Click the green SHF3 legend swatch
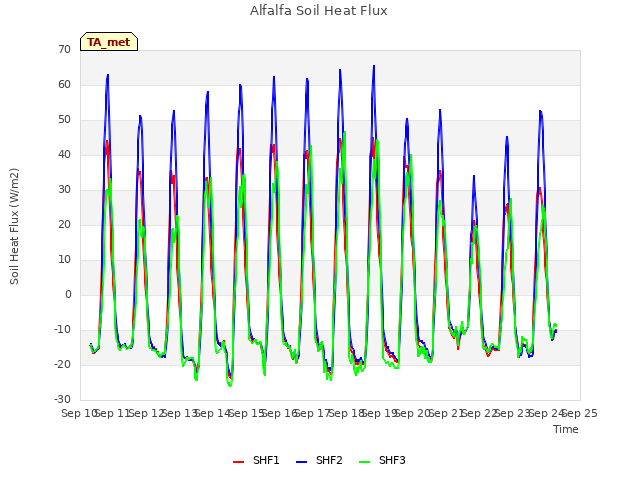The image size is (640, 480). 364,461
